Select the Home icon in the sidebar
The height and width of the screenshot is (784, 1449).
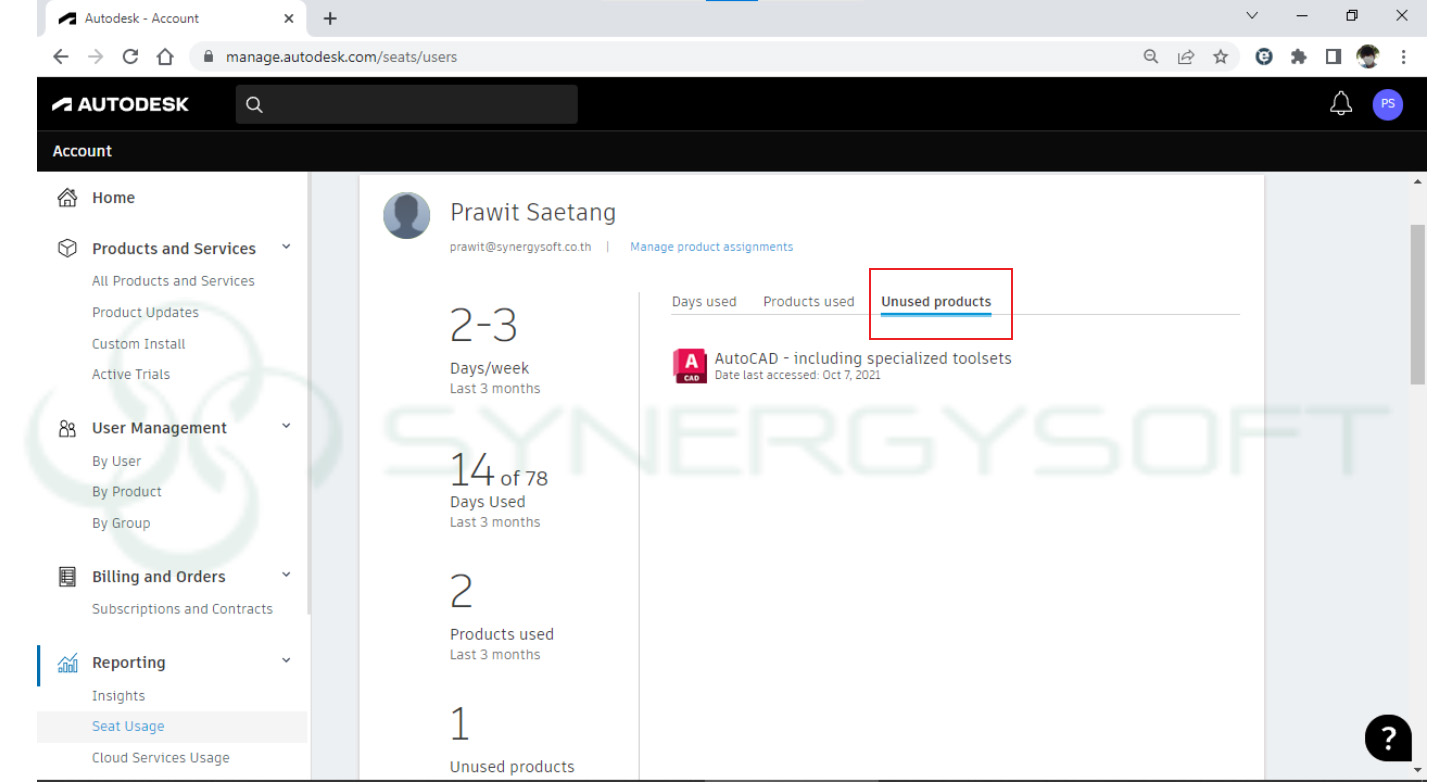click(x=66, y=197)
